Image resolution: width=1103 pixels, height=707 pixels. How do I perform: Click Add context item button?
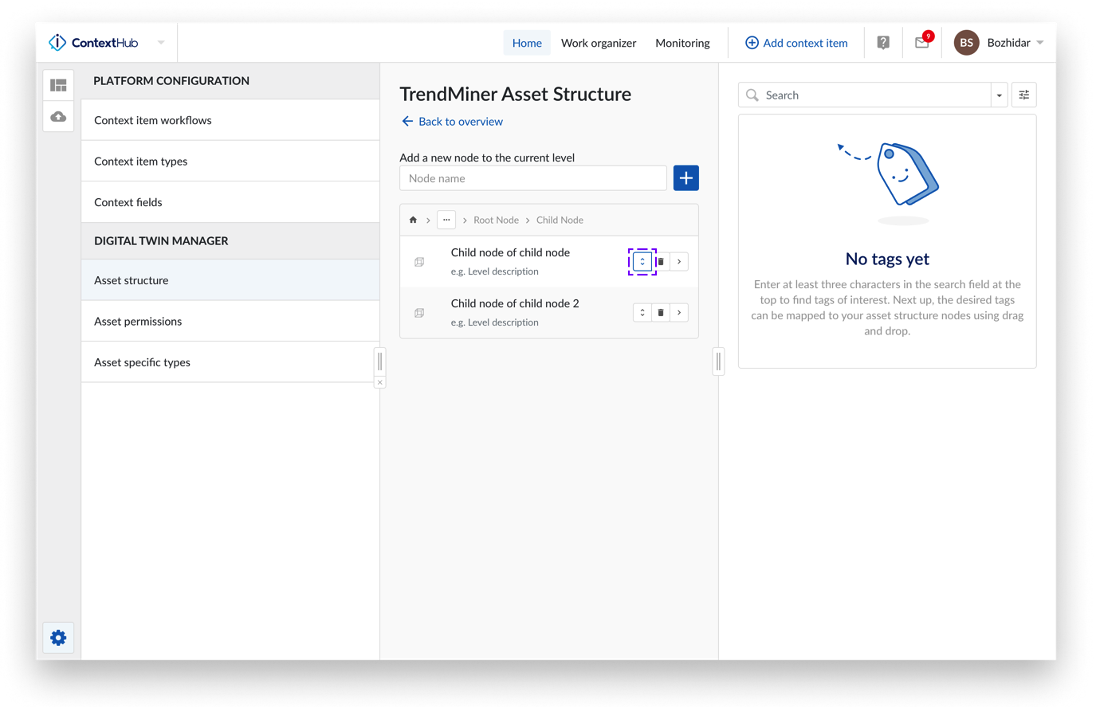pos(796,43)
